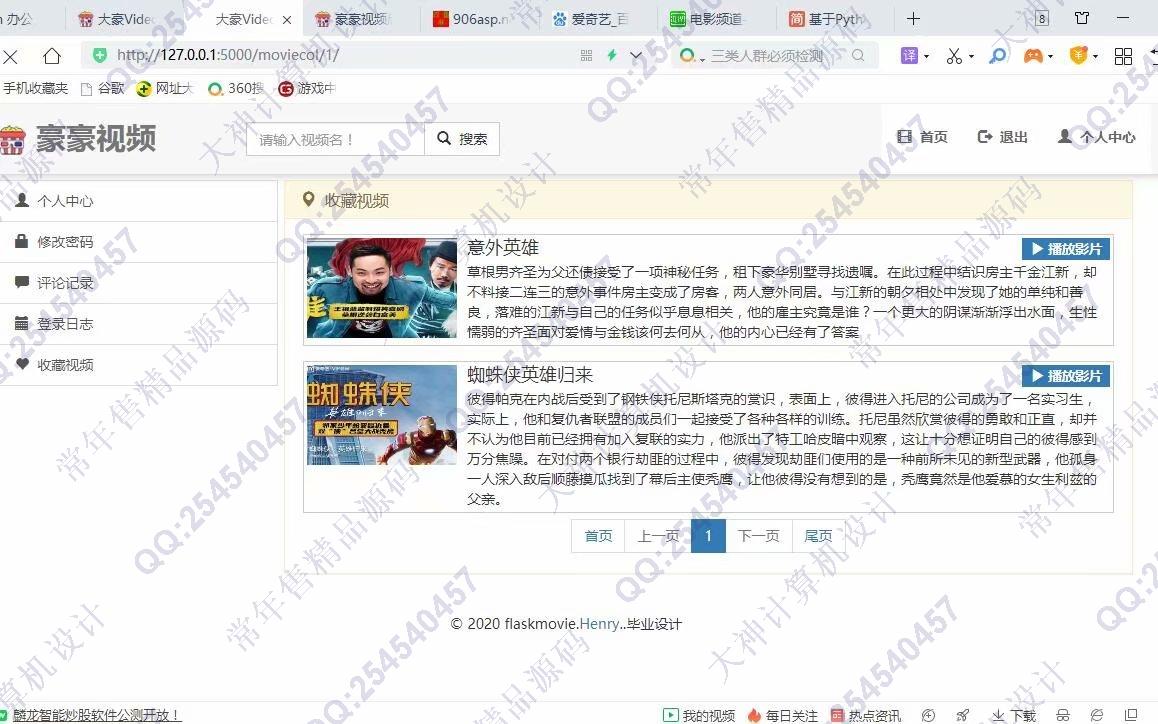Click pagination 上一页 button
This screenshot has width=1158, height=724.
(x=658, y=536)
